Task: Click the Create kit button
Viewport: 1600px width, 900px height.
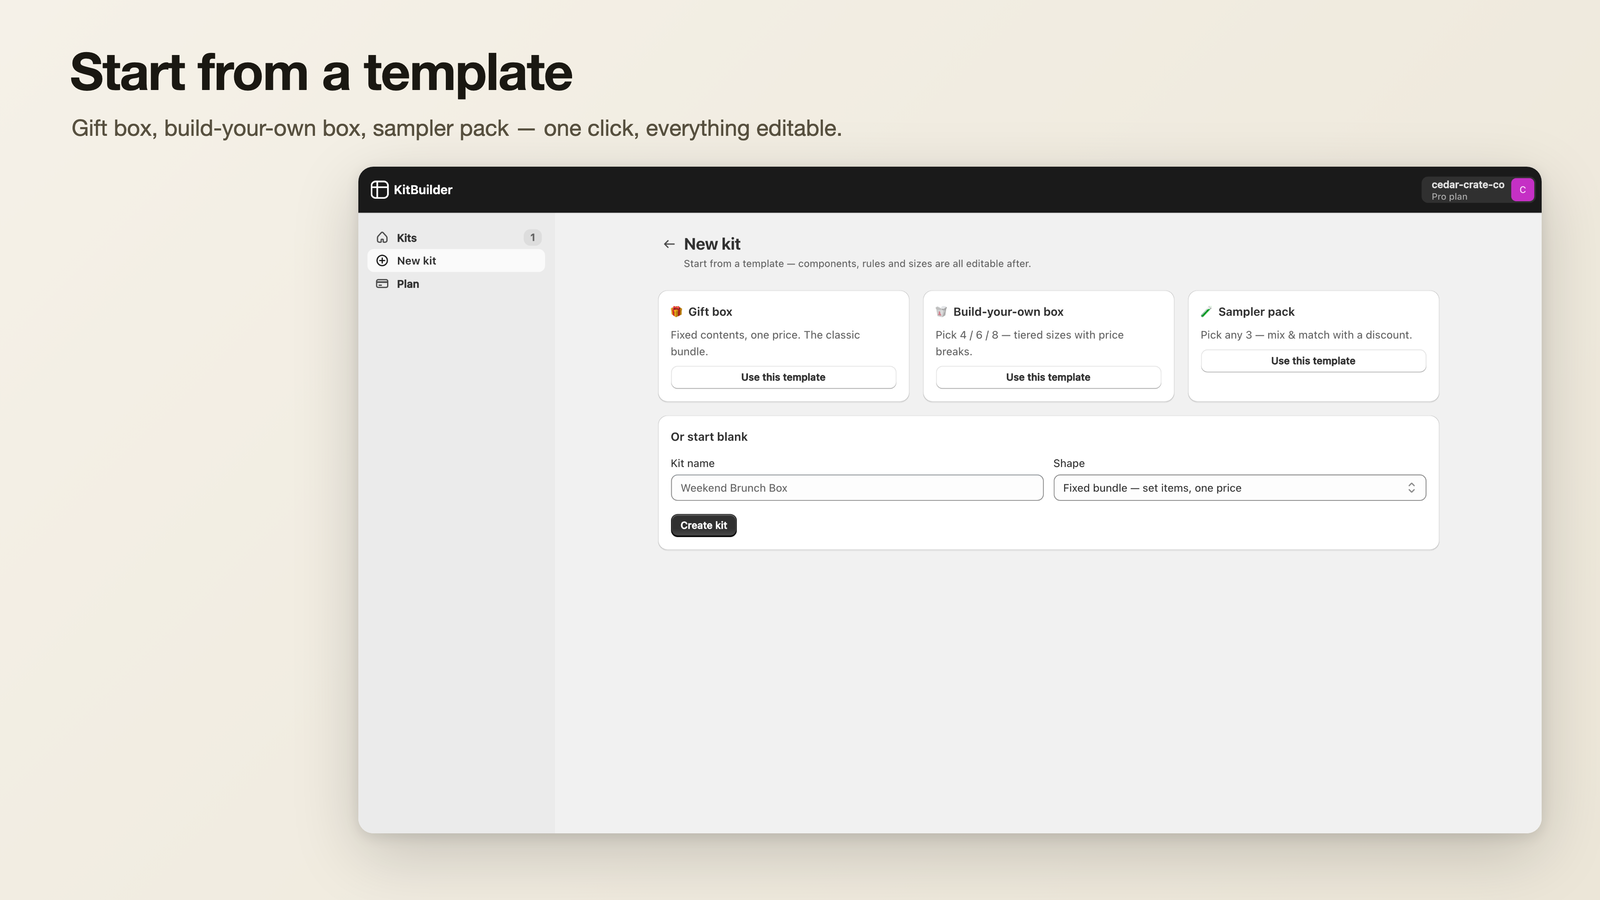Action: pos(704,526)
